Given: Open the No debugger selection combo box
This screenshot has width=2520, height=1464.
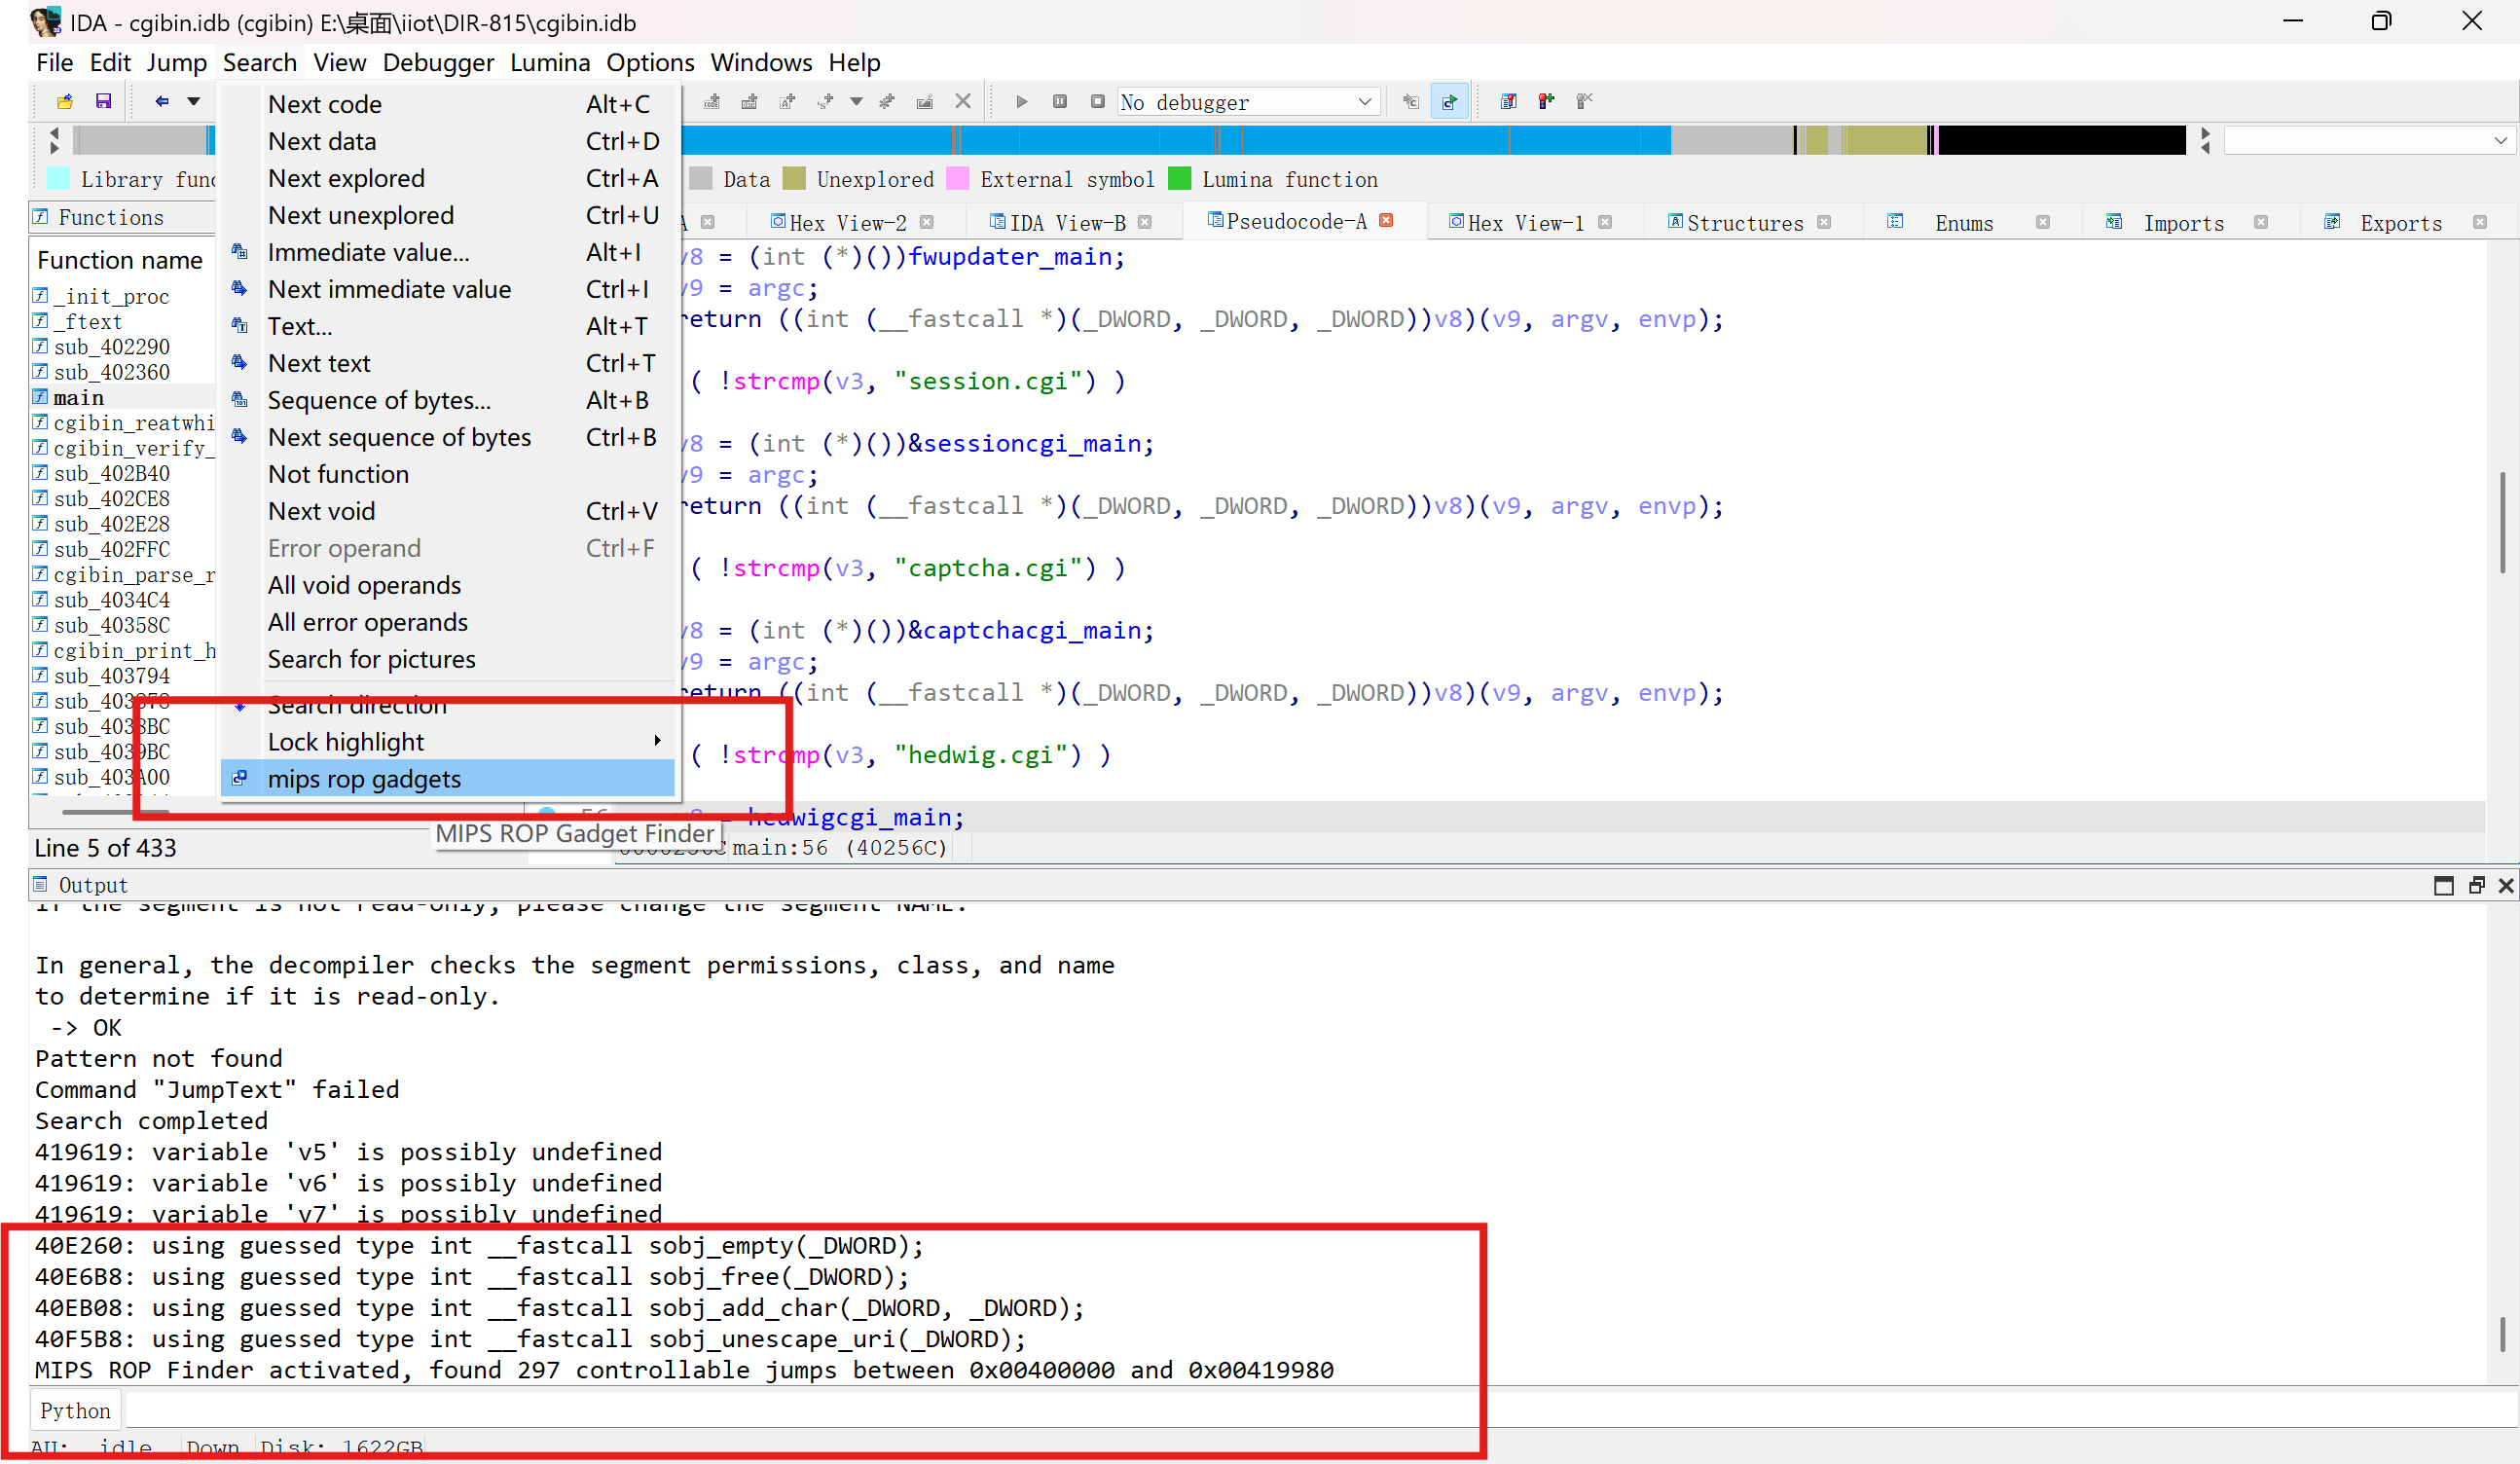Looking at the screenshot, I should tap(1247, 102).
